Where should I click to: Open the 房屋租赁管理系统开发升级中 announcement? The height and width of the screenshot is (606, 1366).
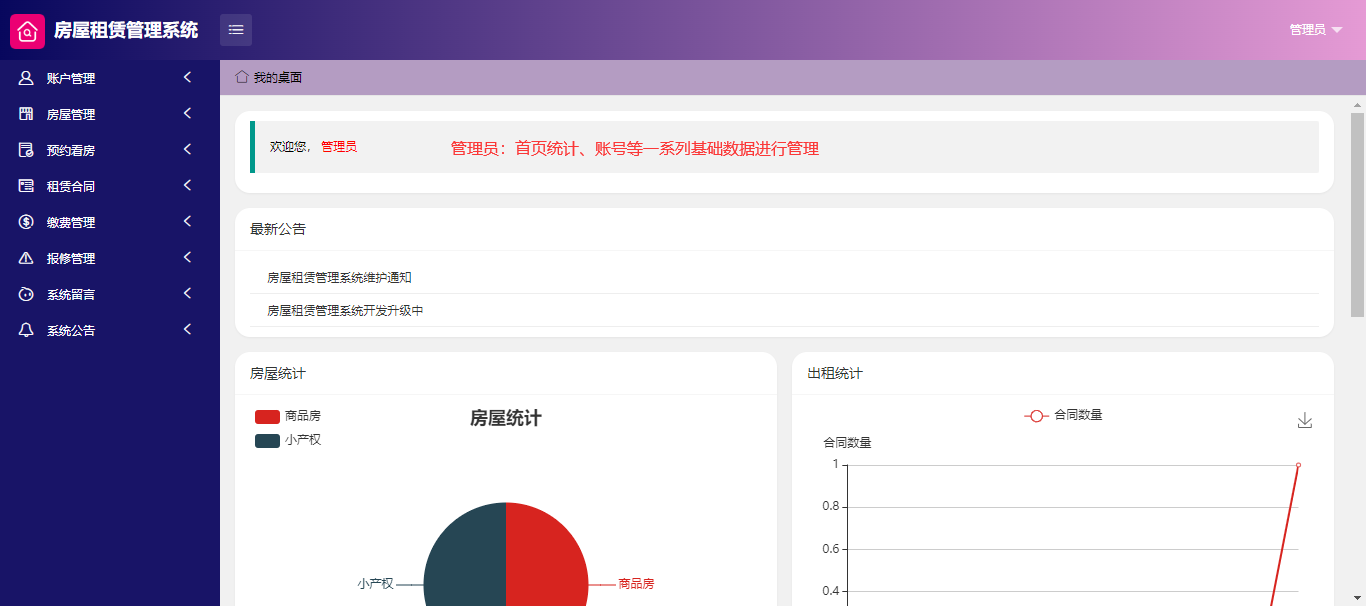click(x=345, y=311)
